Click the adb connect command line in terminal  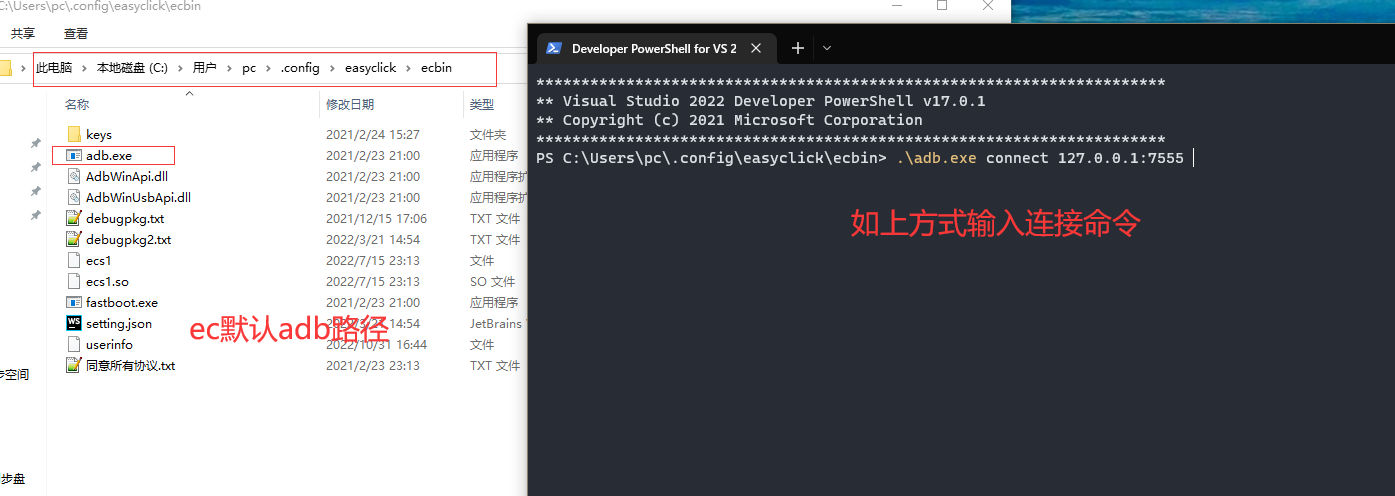click(859, 158)
